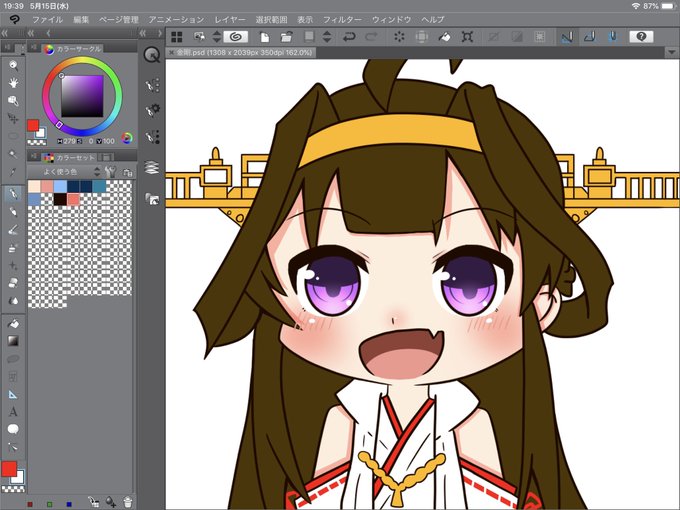
Task: Select the Brush tool
Action: 13,229
